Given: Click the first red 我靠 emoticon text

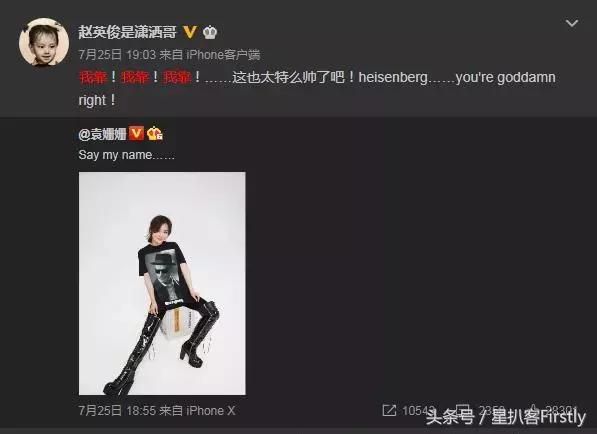Looking at the screenshot, I should pos(93,77).
